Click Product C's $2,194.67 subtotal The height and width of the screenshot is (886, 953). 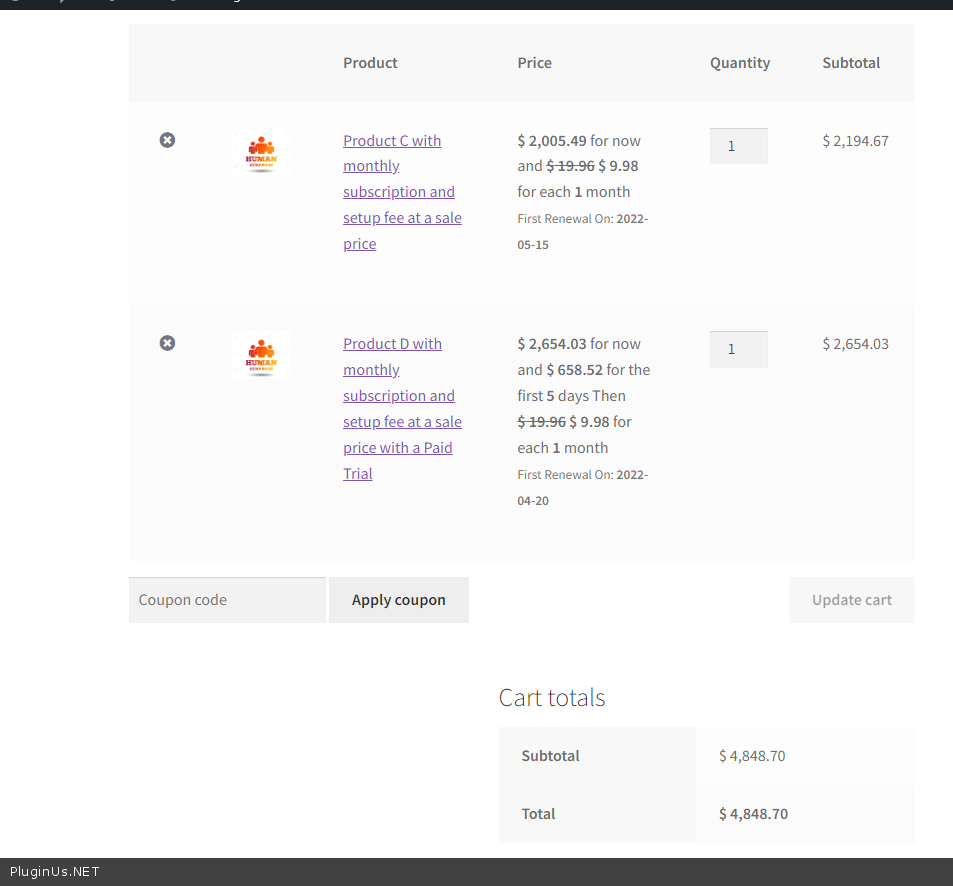(x=855, y=141)
